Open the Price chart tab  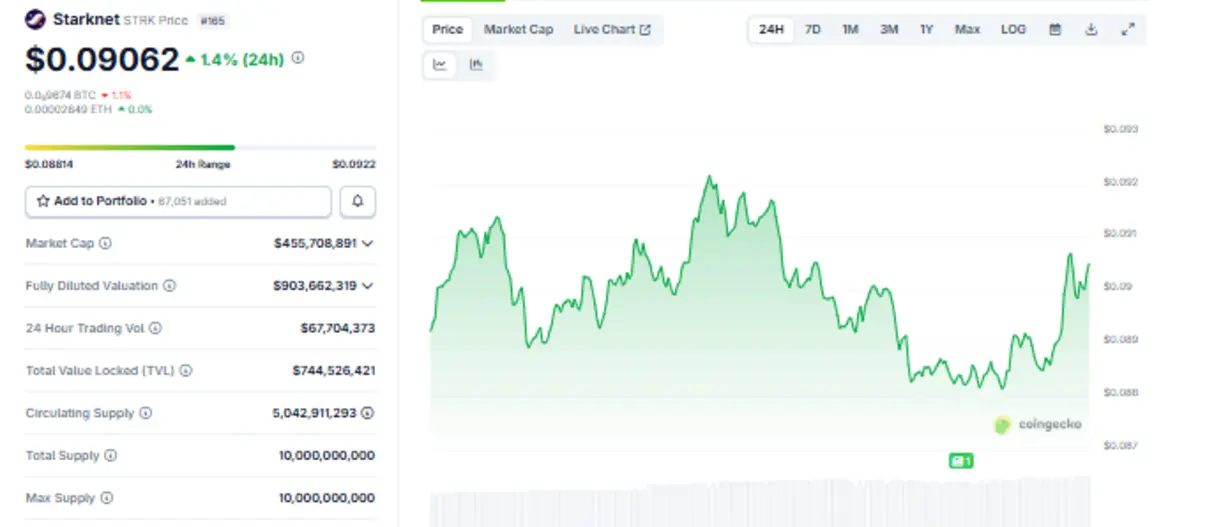447,30
